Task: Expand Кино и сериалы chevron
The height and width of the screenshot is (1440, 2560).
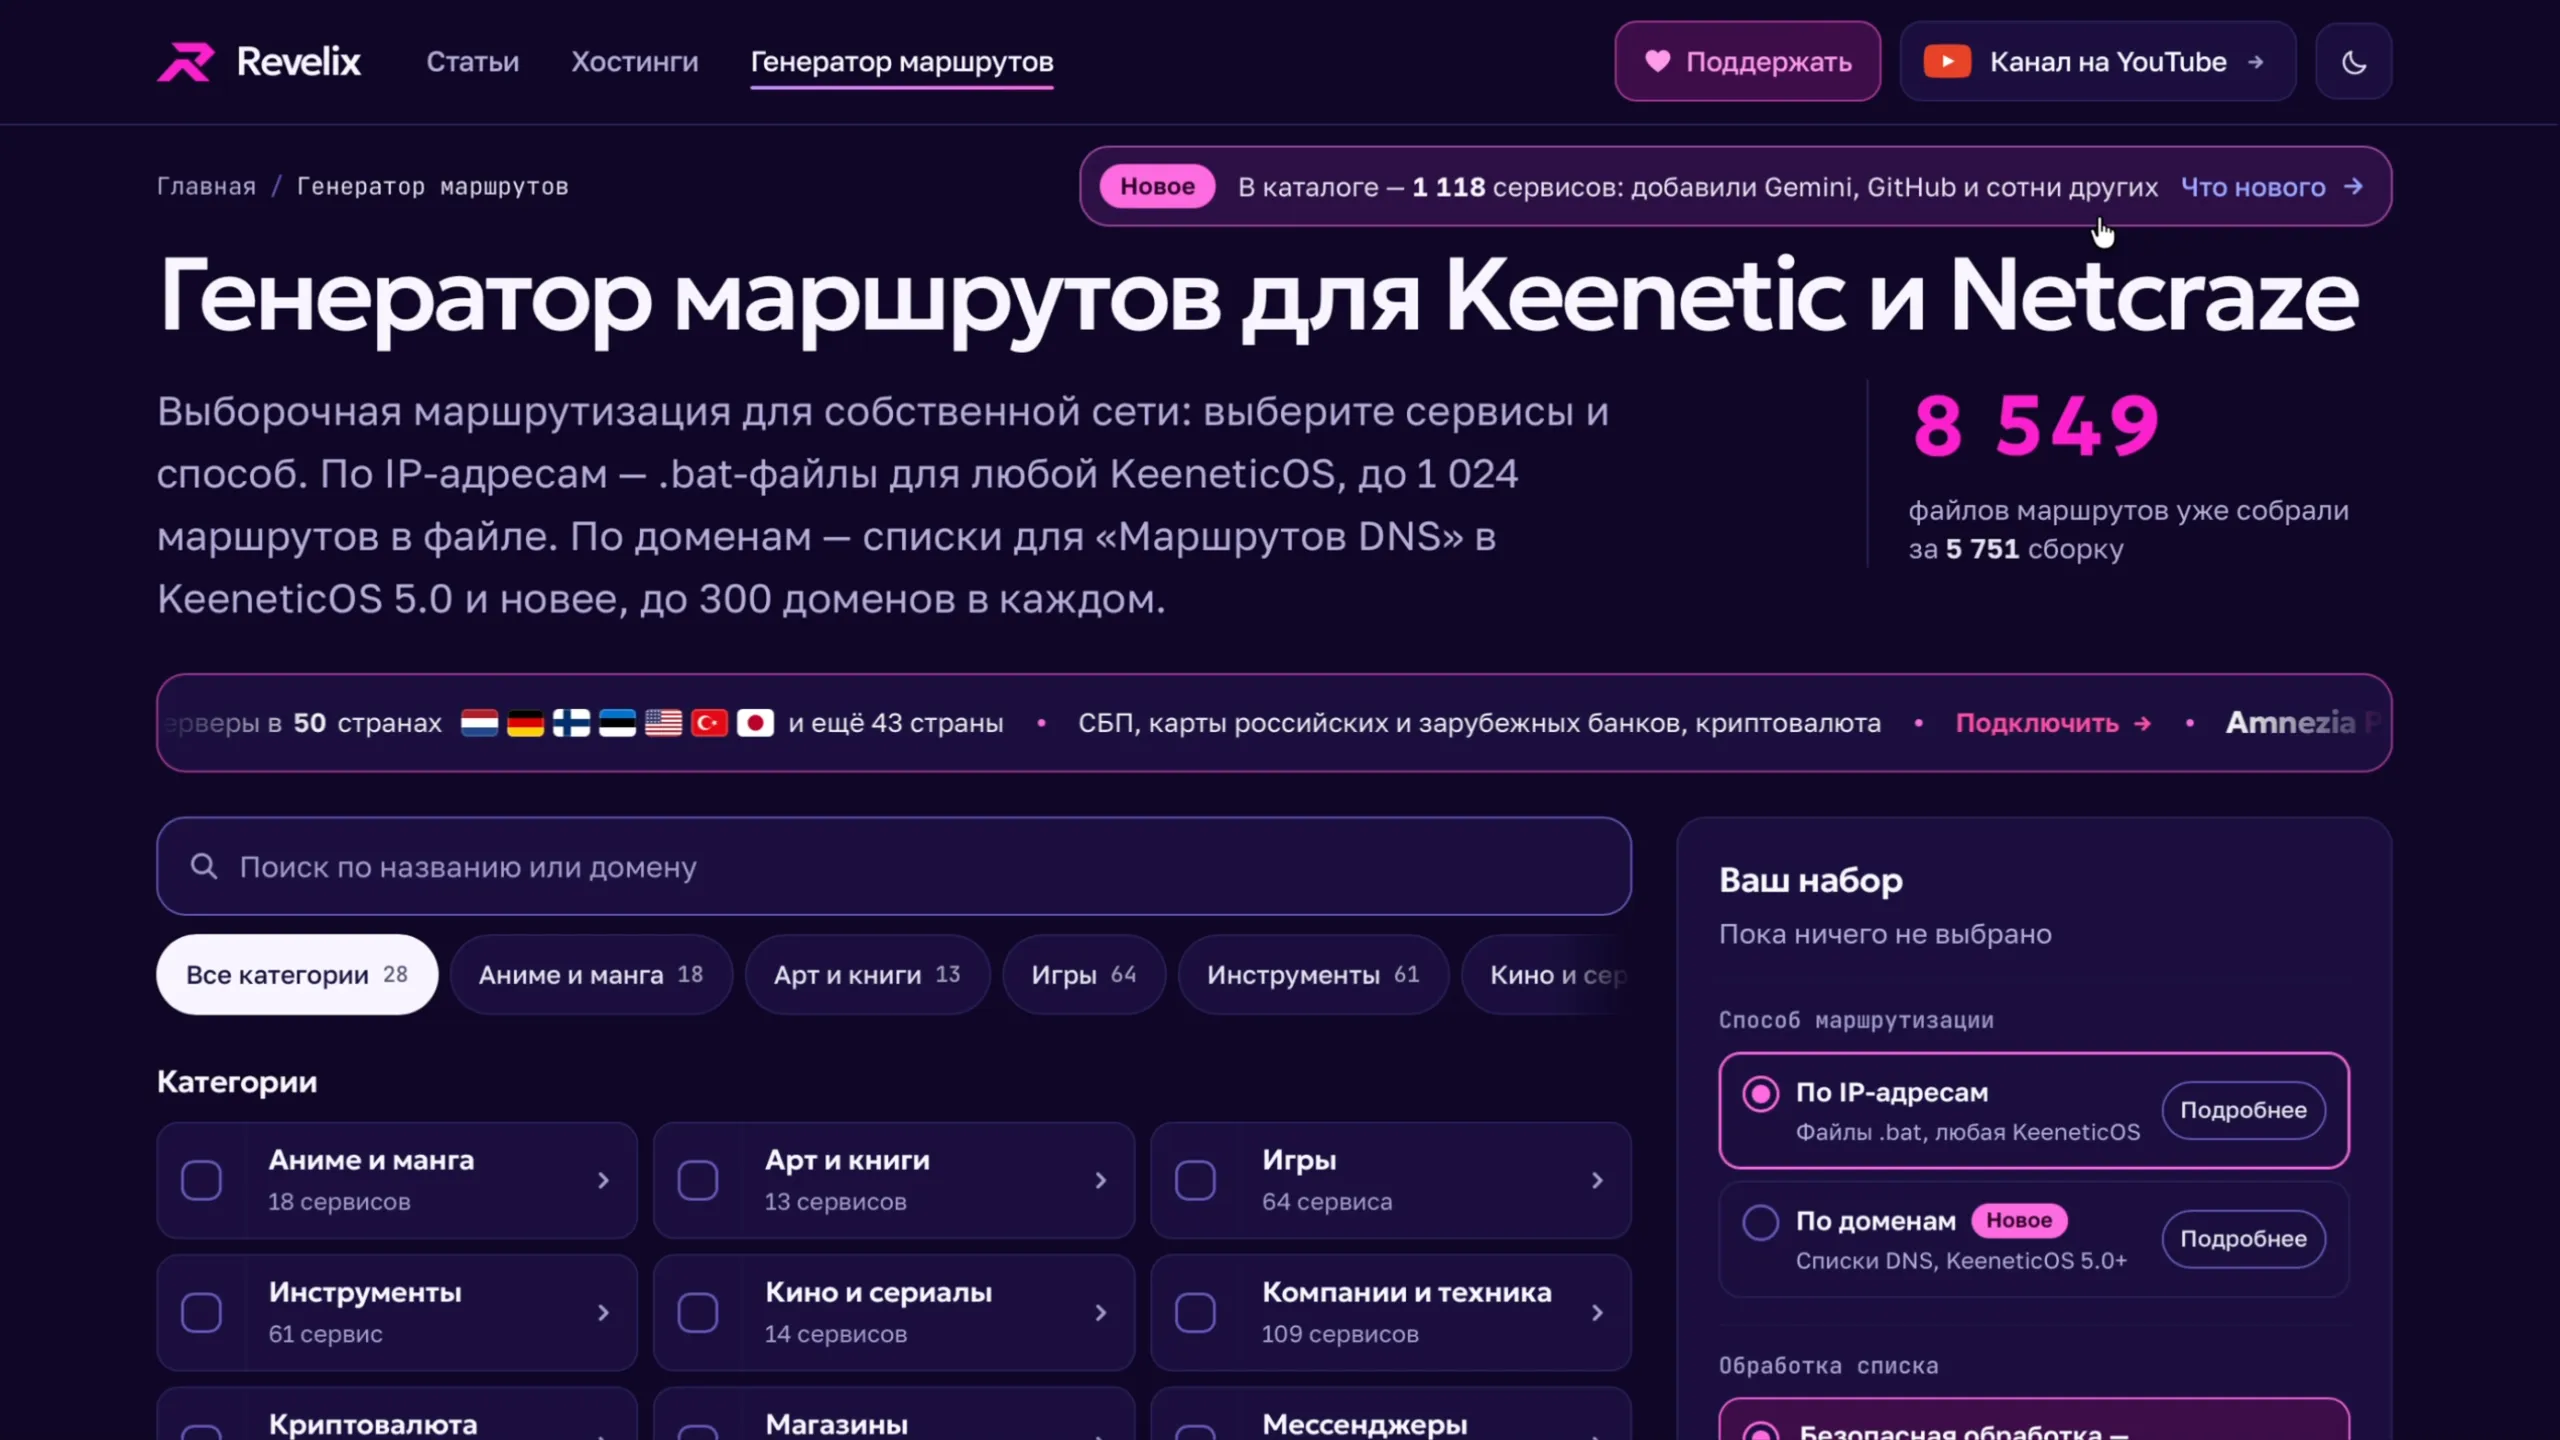Action: (x=1100, y=1312)
